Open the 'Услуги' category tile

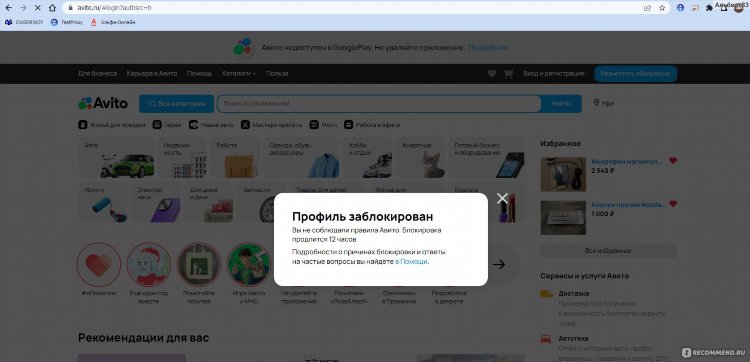103,202
